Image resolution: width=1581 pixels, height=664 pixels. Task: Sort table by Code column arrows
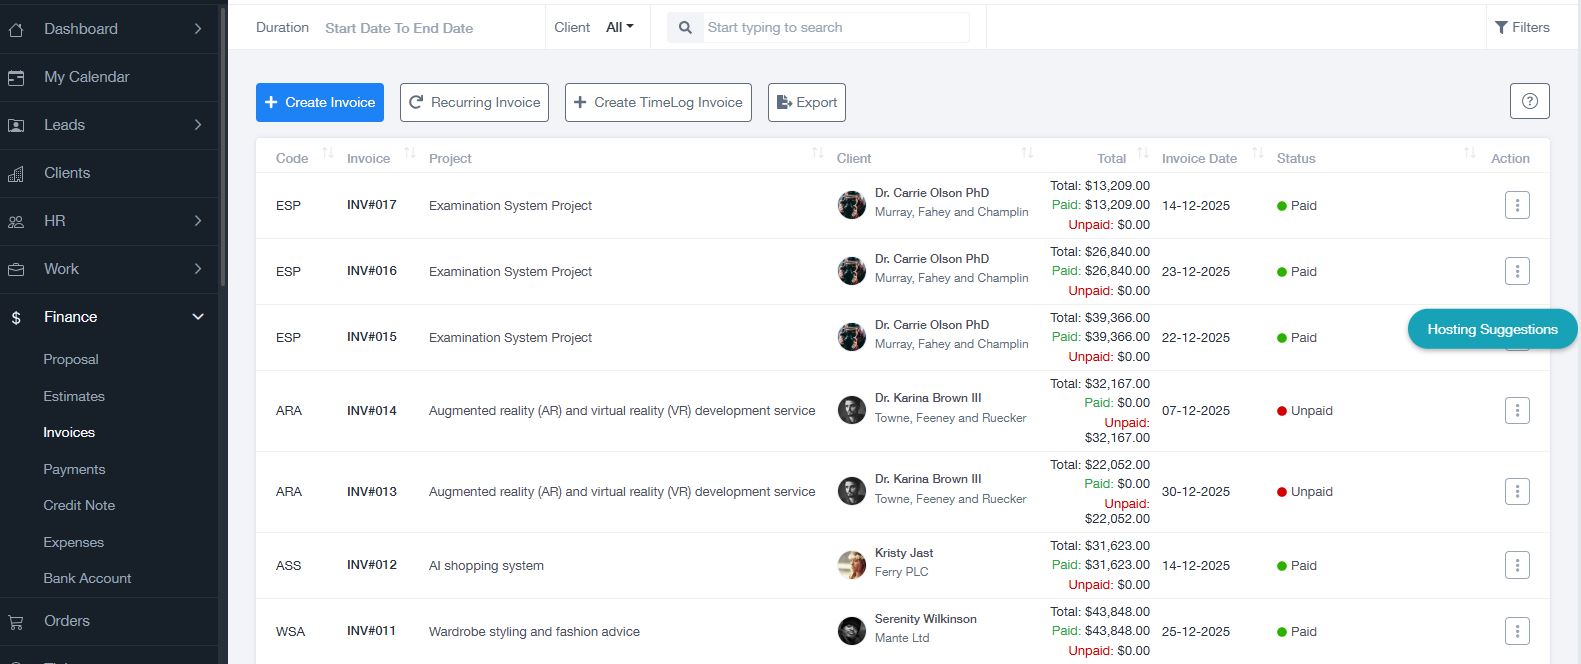[x=328, y=154]
